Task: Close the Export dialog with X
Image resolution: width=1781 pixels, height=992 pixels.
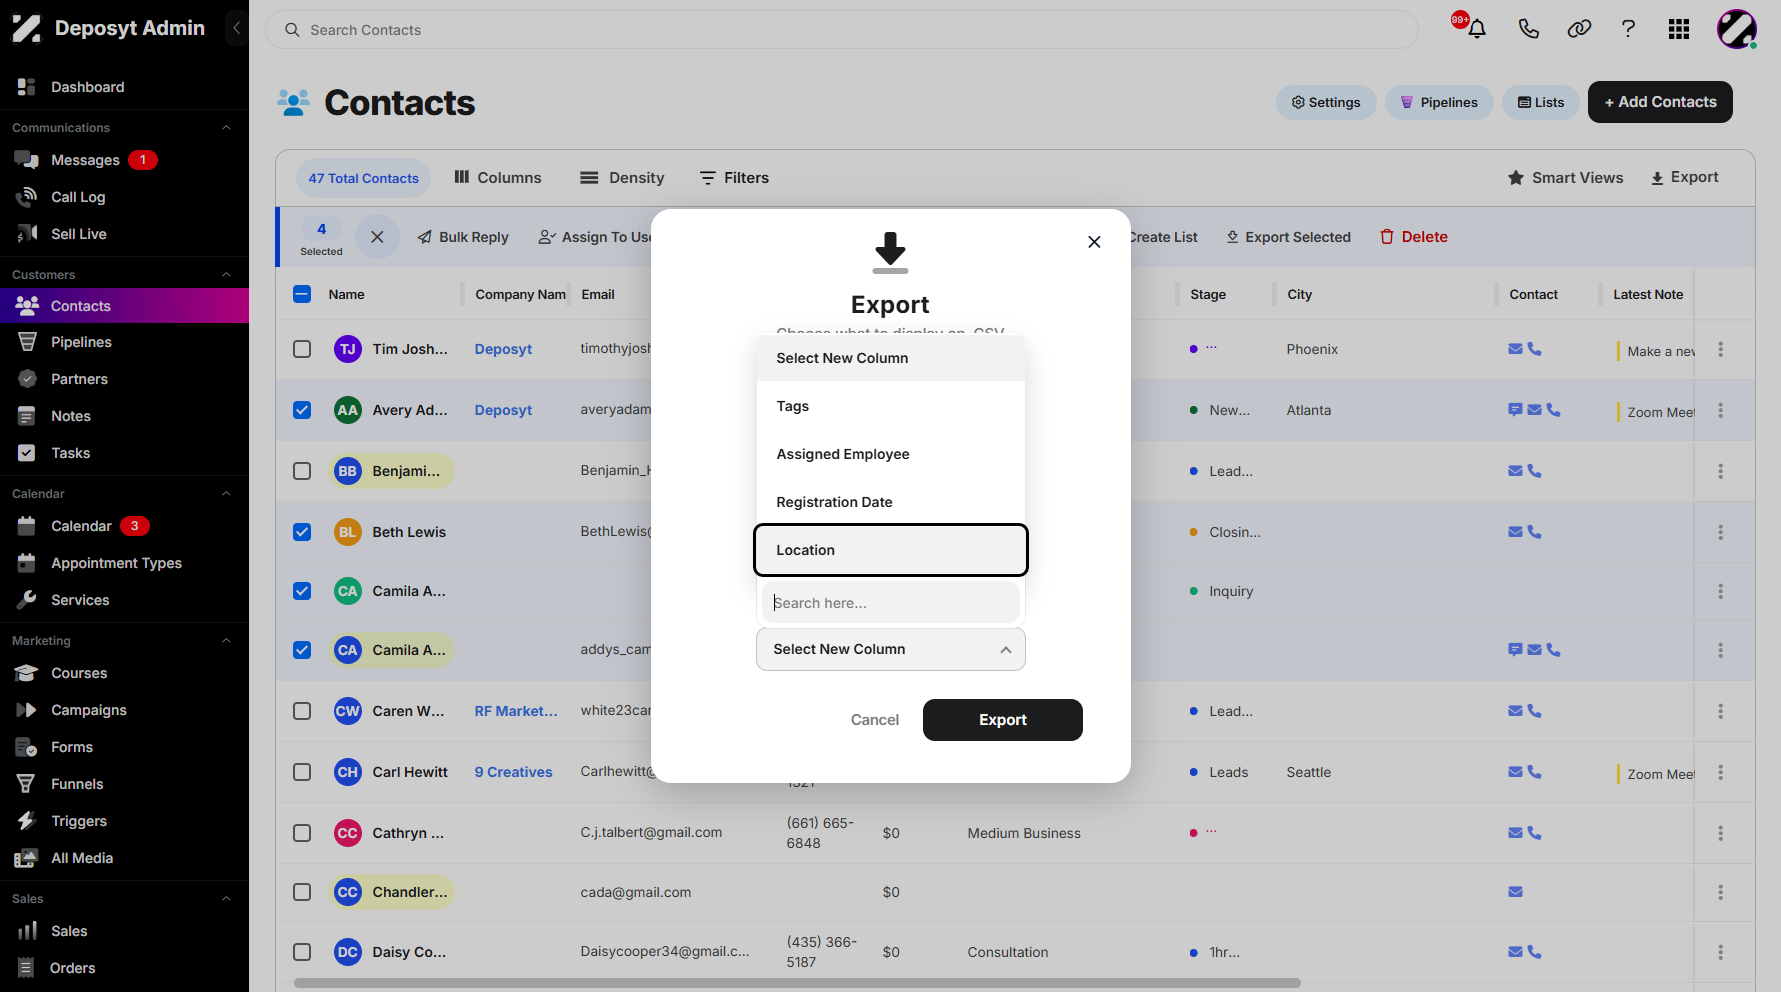Action: tap(1094, 241)
